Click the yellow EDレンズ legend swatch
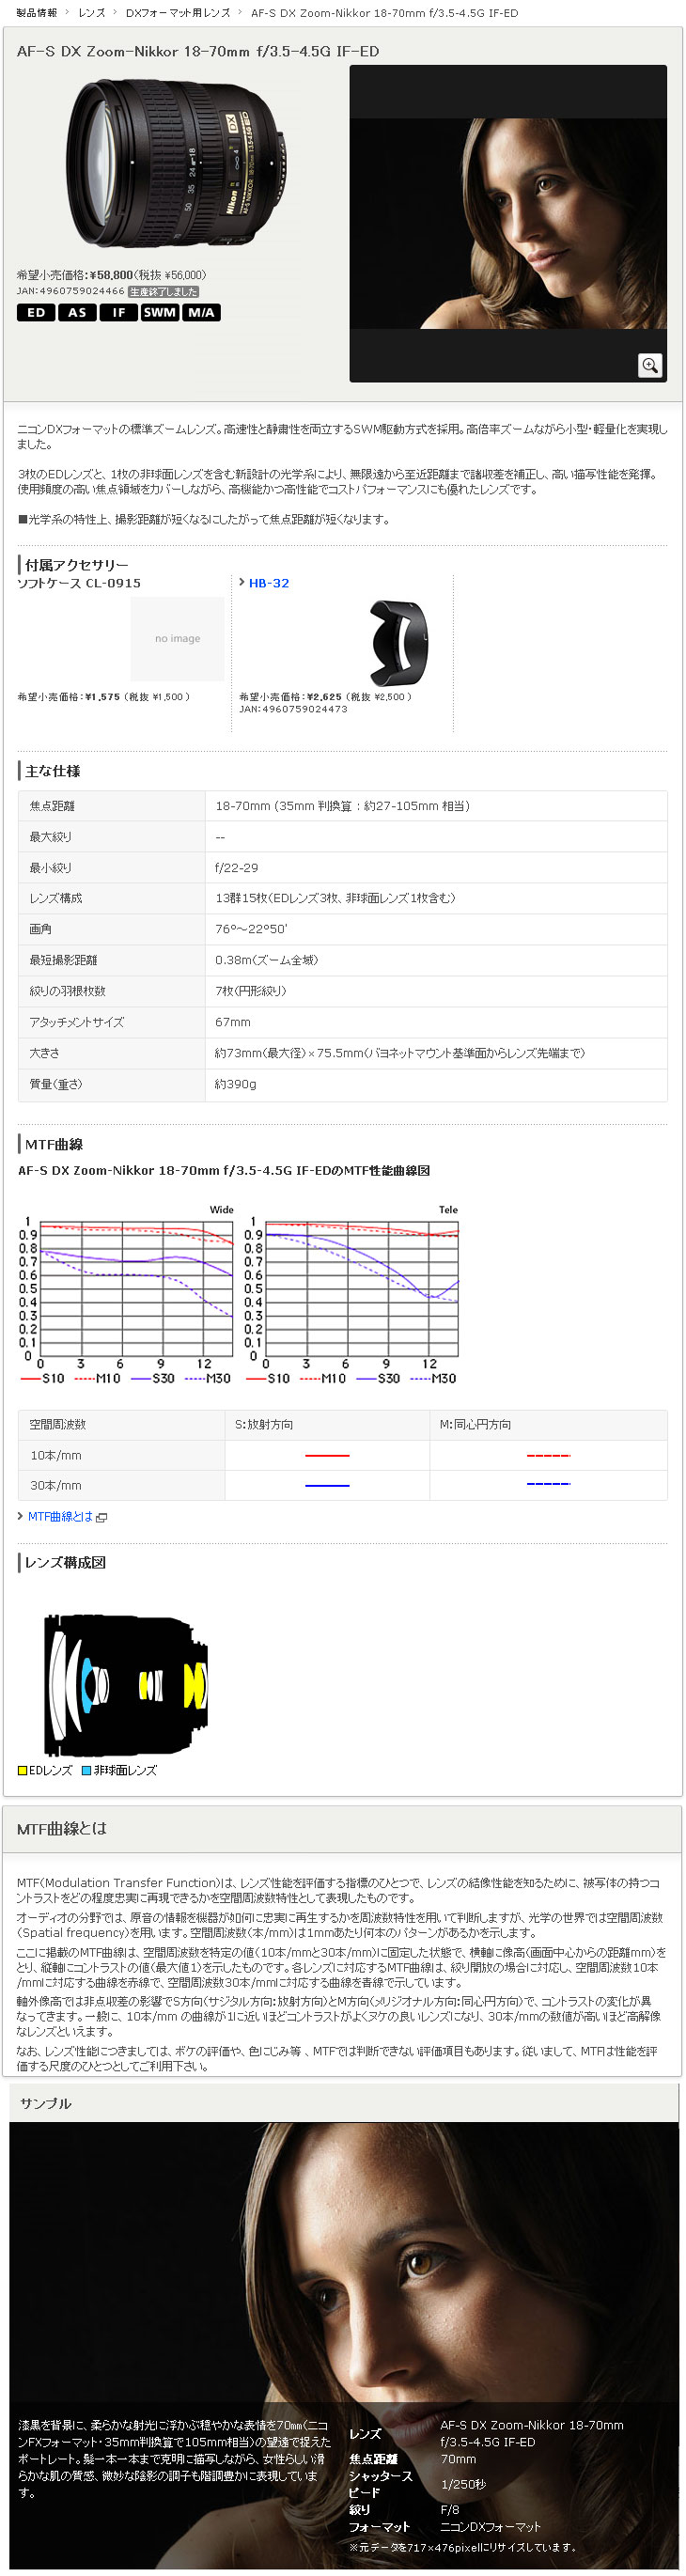 22,1771
